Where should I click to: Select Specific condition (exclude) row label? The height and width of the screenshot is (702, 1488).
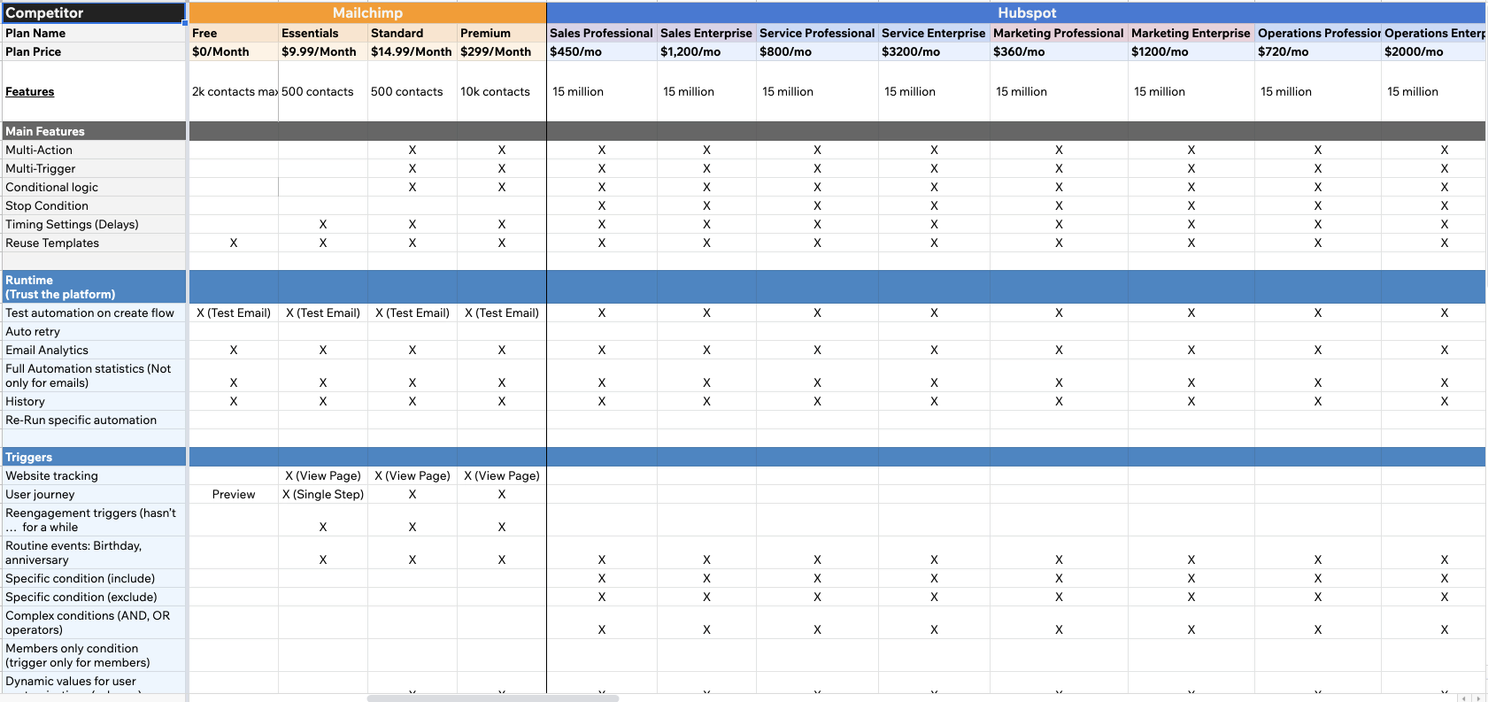coord(93,597)
